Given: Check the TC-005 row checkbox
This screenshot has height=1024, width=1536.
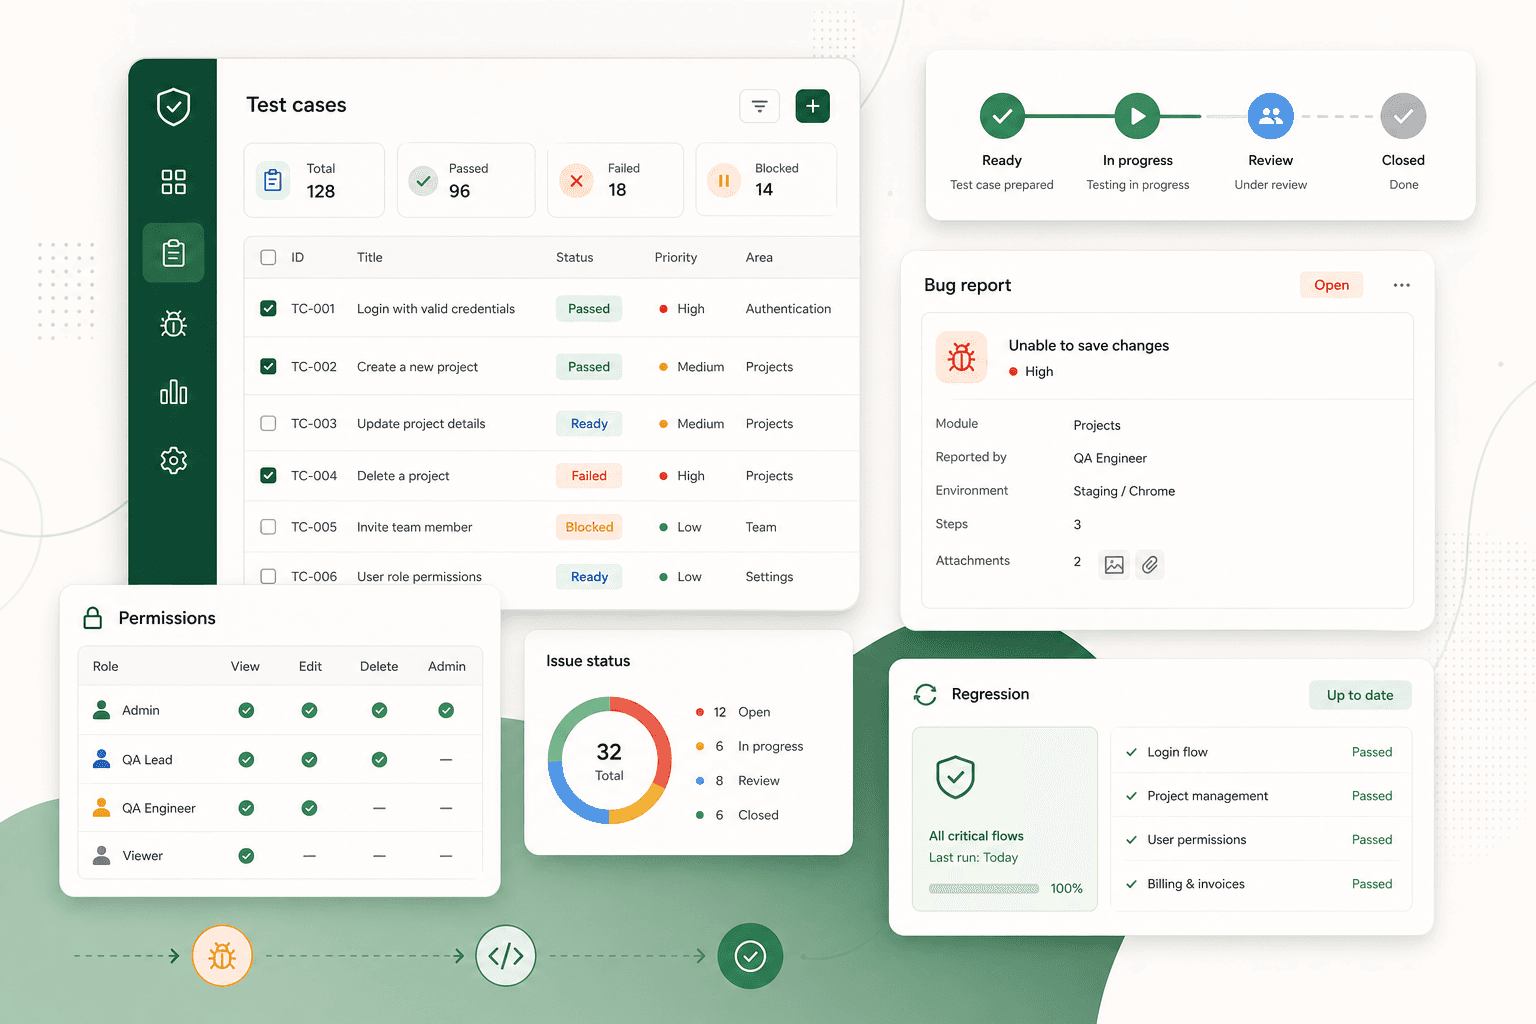Looking at the screenshot, I should coord(268,526).
